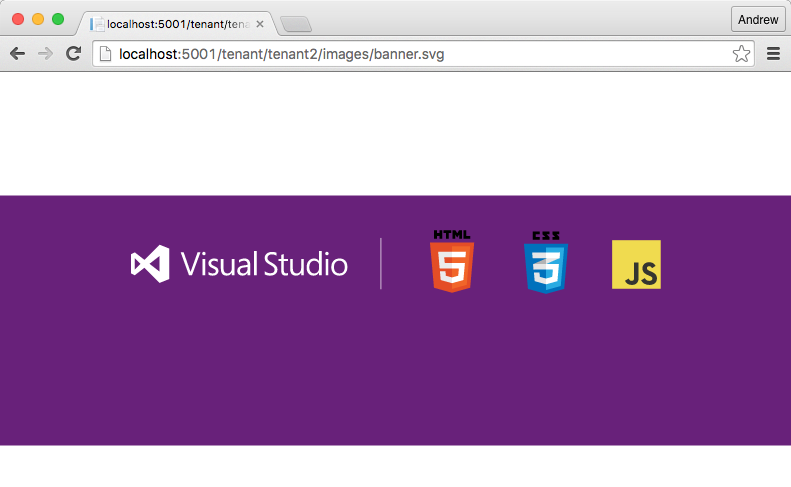Click the yellow JS logo
The image size is (791, 487).
tap(636, 264)
